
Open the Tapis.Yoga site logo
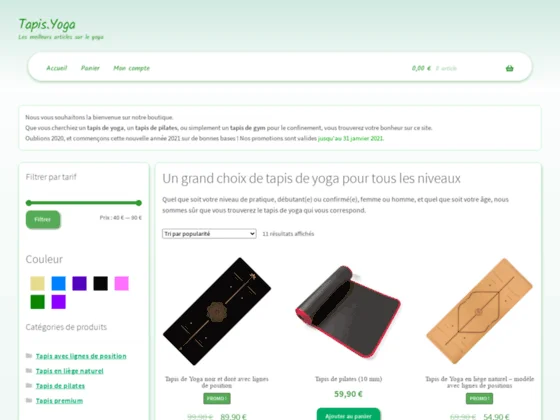tap(47, 24)
